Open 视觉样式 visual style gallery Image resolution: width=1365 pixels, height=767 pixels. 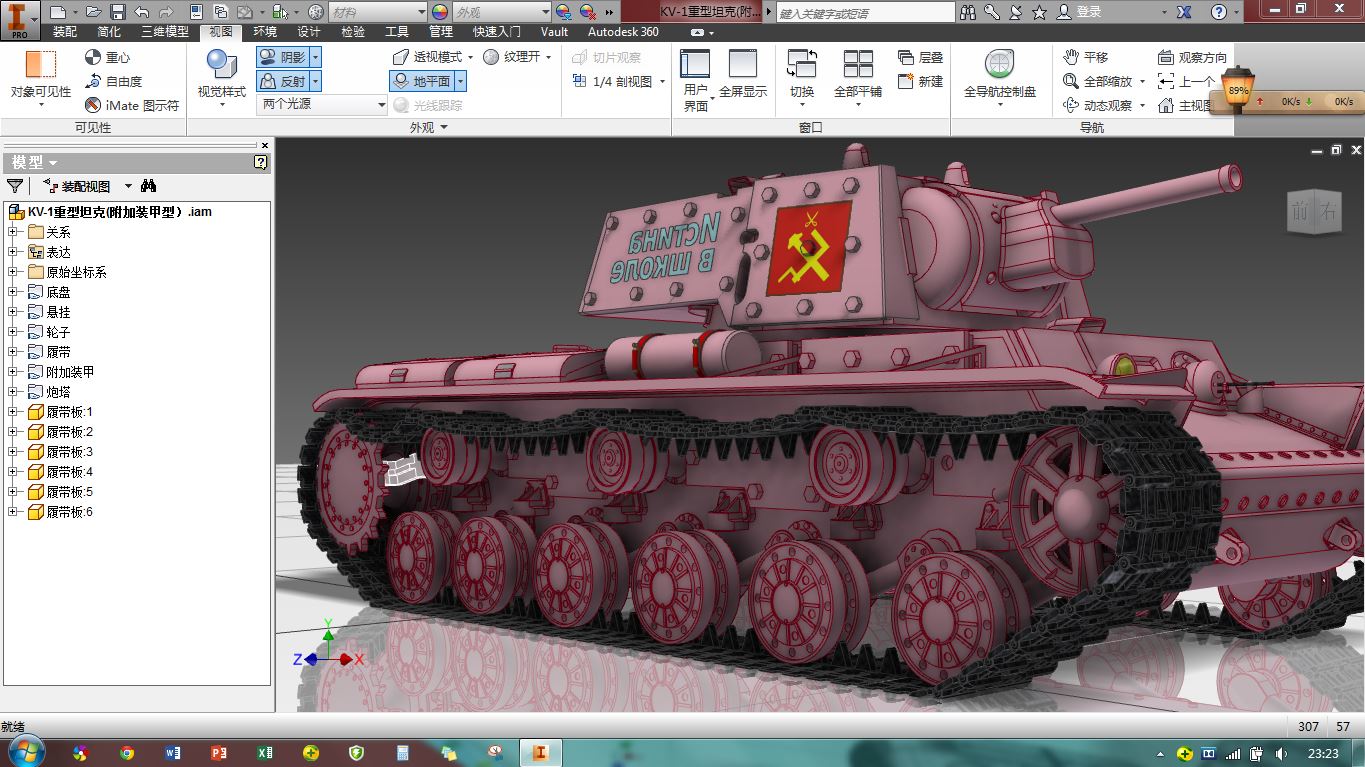pos(221,77)
